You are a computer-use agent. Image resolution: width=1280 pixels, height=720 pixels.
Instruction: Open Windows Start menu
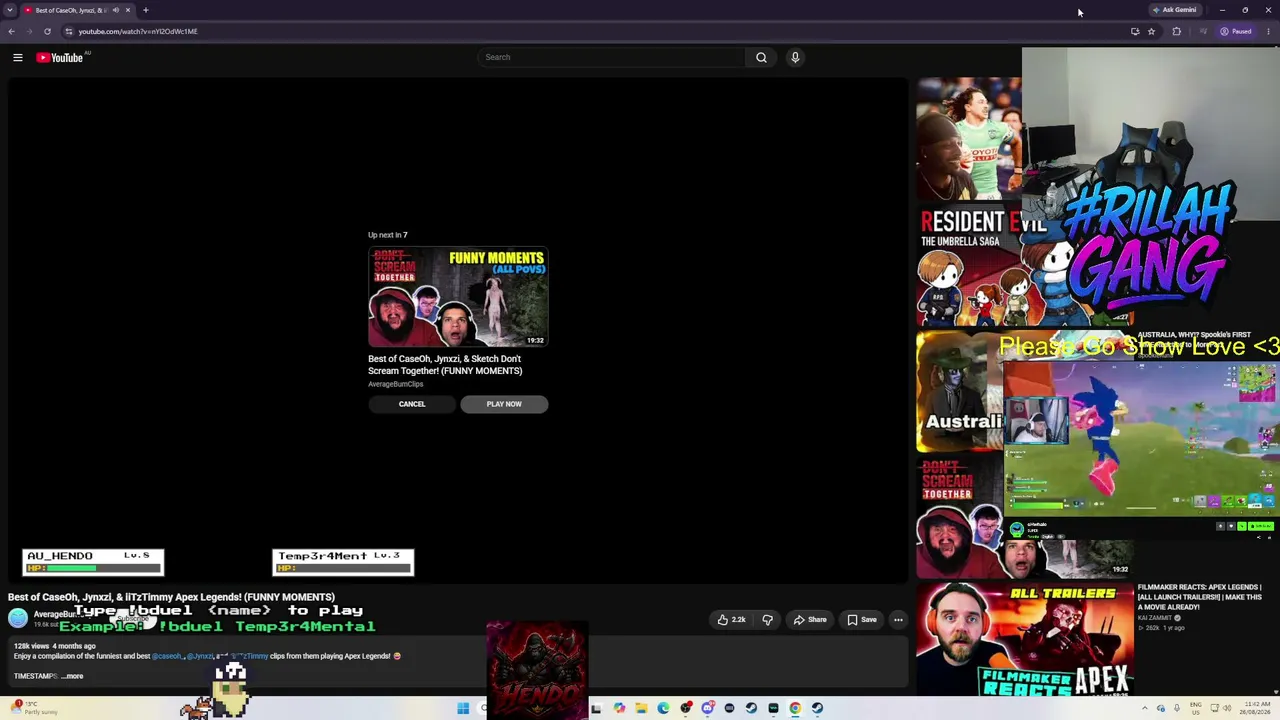(463, 709)
